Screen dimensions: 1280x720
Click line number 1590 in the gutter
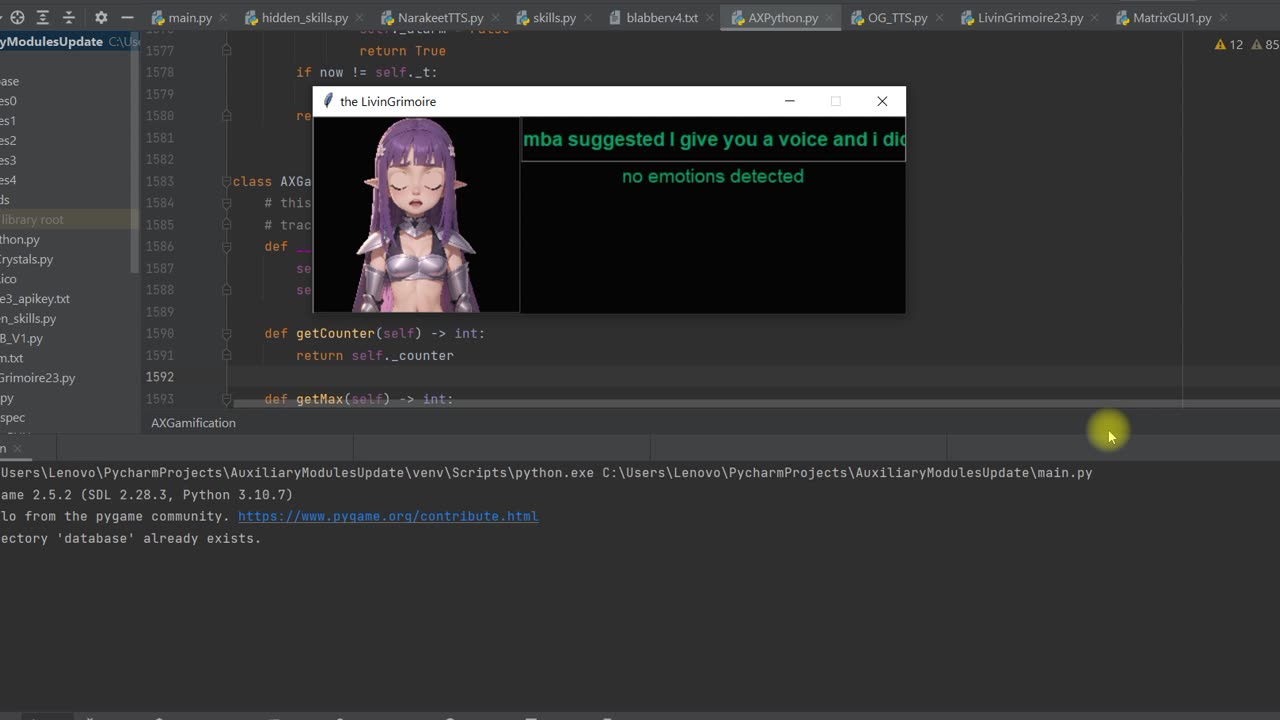click(x=160, y=333)
